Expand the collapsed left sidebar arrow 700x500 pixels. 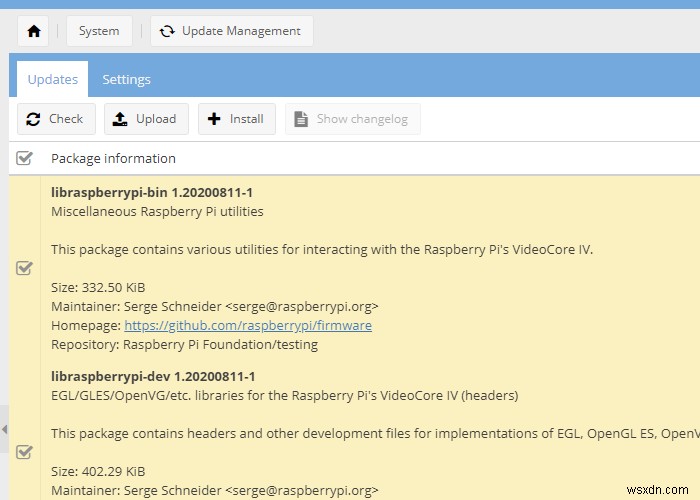[4, 429]
